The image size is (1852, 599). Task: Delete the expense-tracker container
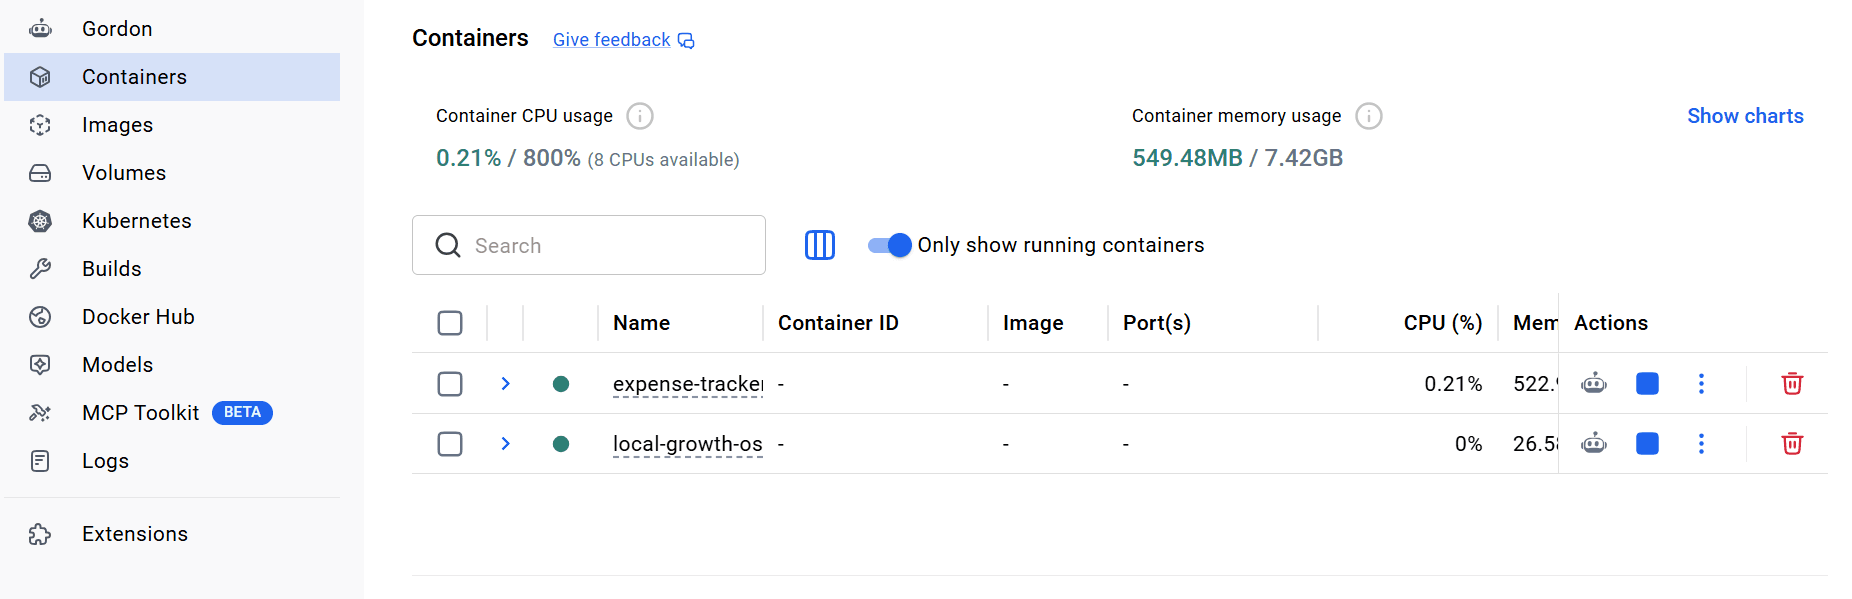[x=1792, y=384]
